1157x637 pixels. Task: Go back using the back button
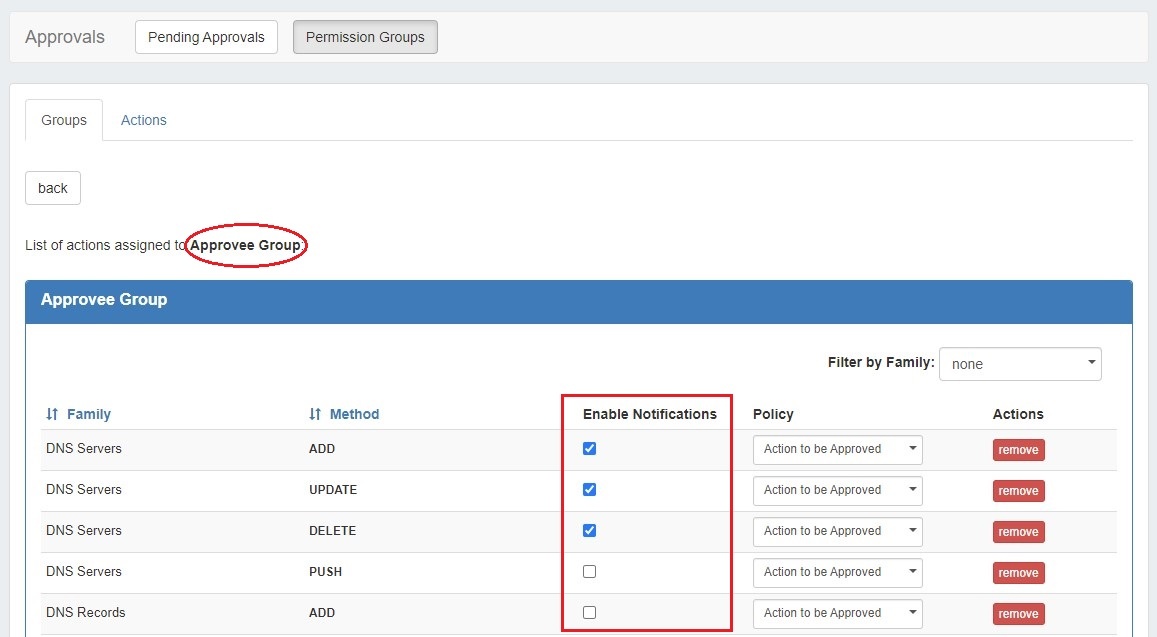(53, 188)
